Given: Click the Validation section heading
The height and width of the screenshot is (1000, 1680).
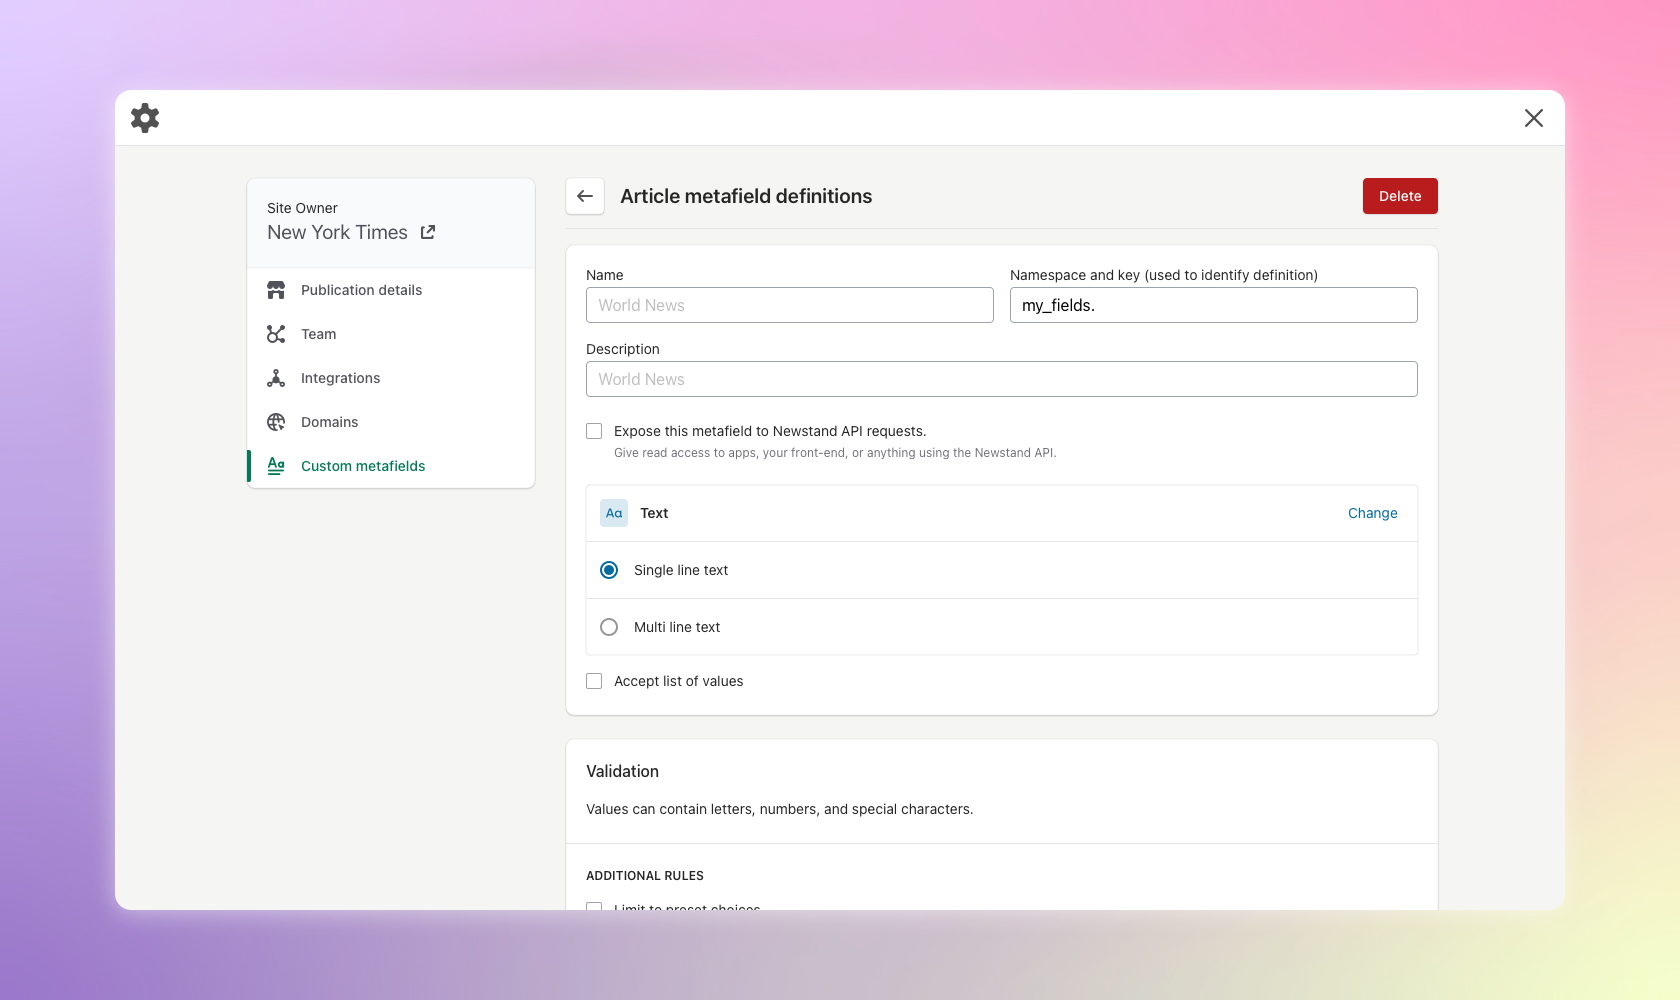Looking at the screenshot, I should point(622,771).
